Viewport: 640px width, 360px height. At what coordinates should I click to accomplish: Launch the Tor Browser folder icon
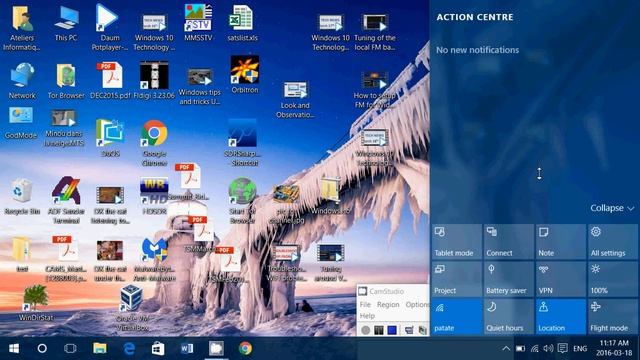[x=66, y=81]
